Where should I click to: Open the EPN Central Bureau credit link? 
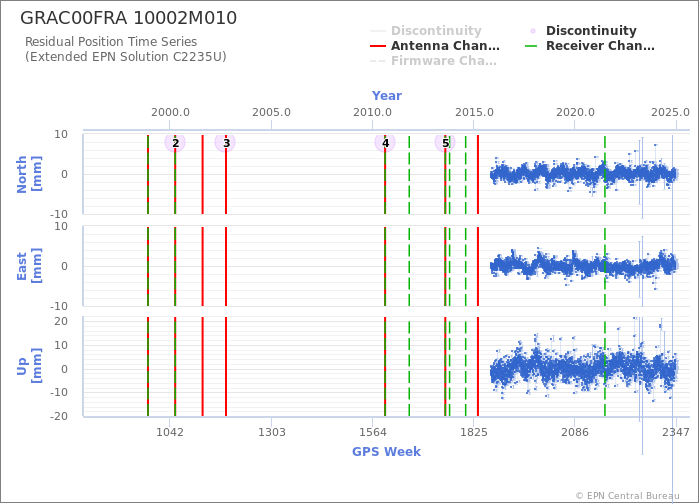click(x=627, y=496)
